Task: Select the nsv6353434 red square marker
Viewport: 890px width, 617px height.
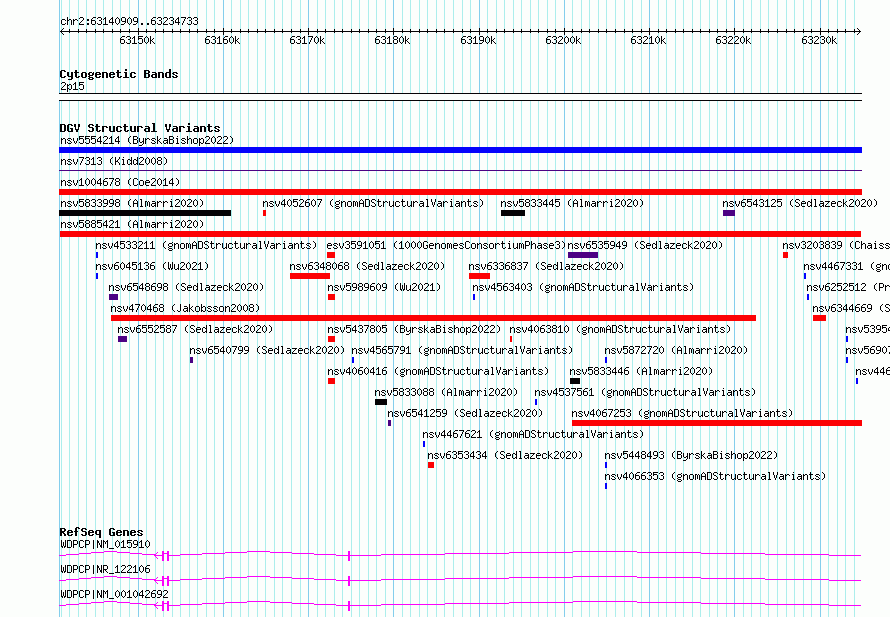Action: click(431, 465)
